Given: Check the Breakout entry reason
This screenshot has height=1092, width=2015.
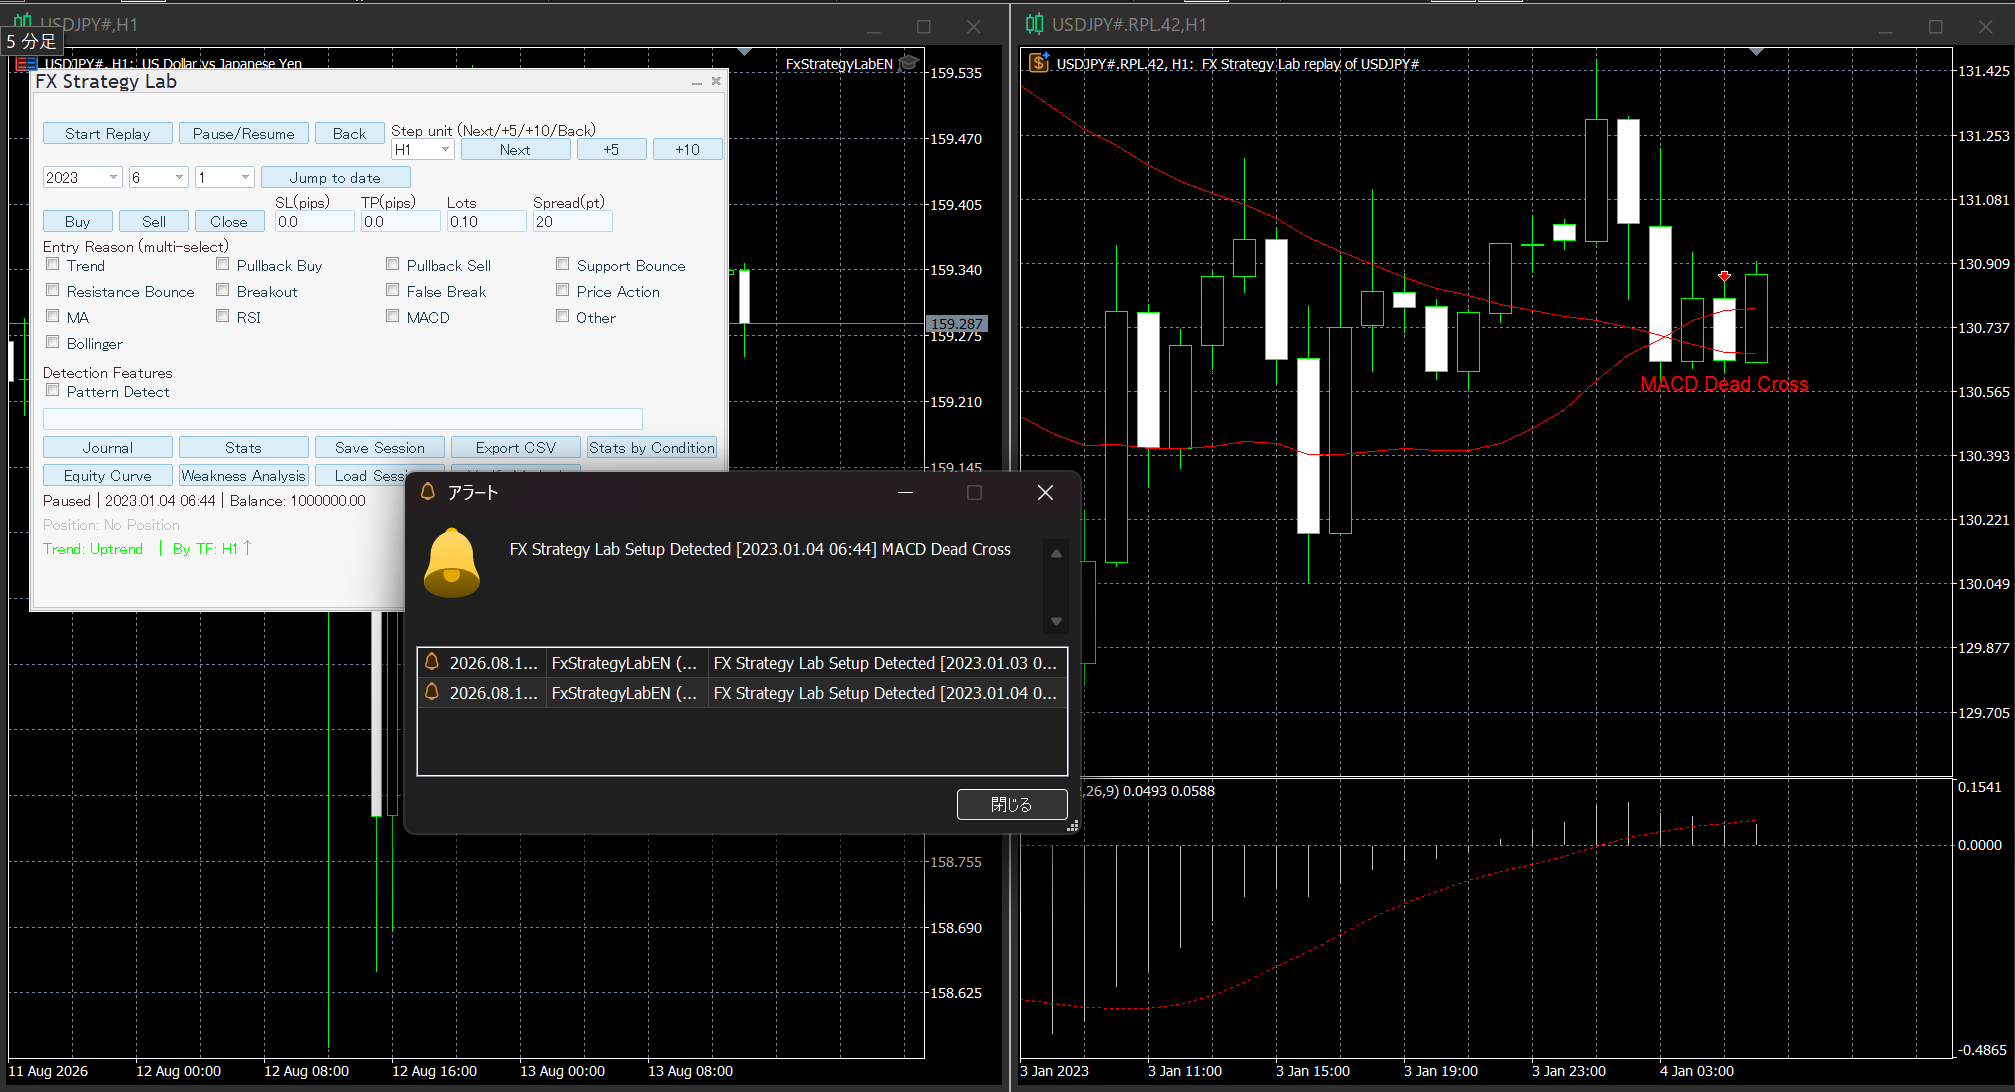Looking at the screenshot, I should click(223, 291).
